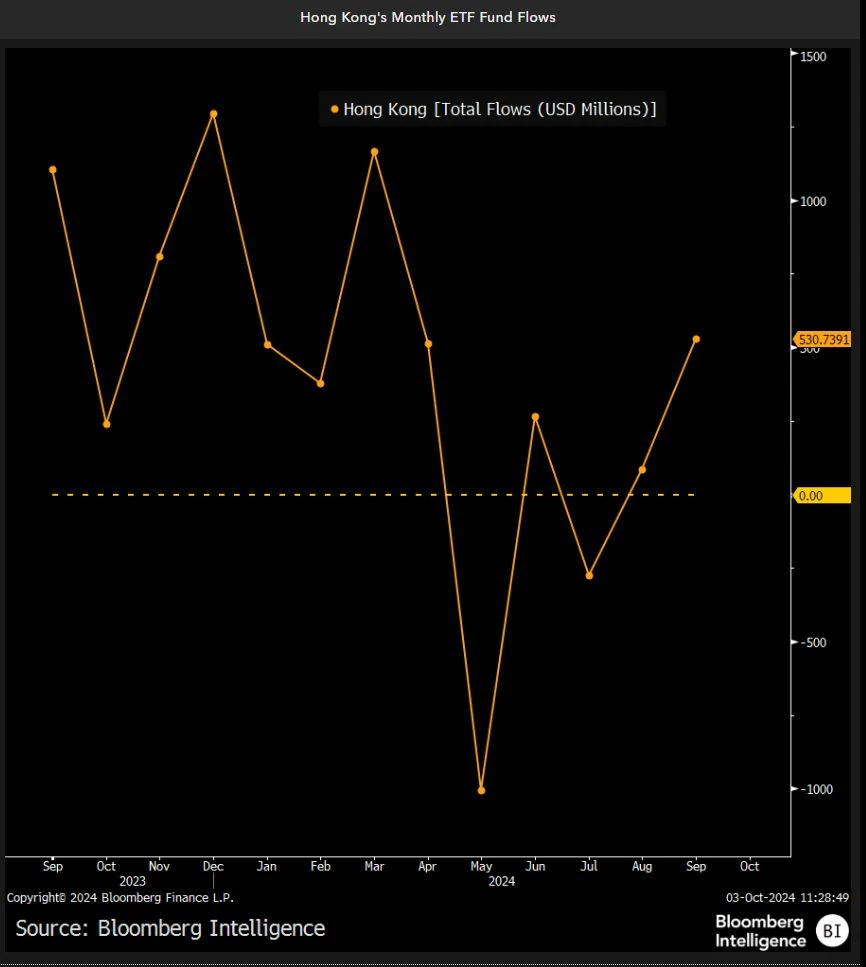Select the May trough data point
This screenshot has width=866, height=967.
tap(481, 789)
